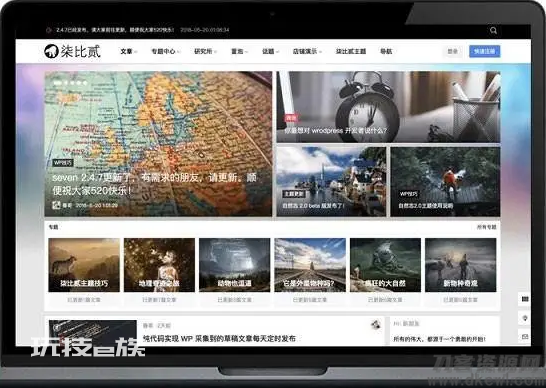Expand the 专题中心 menu dropdown
This screenshot has width=546, height=388.
coord(165,52)
